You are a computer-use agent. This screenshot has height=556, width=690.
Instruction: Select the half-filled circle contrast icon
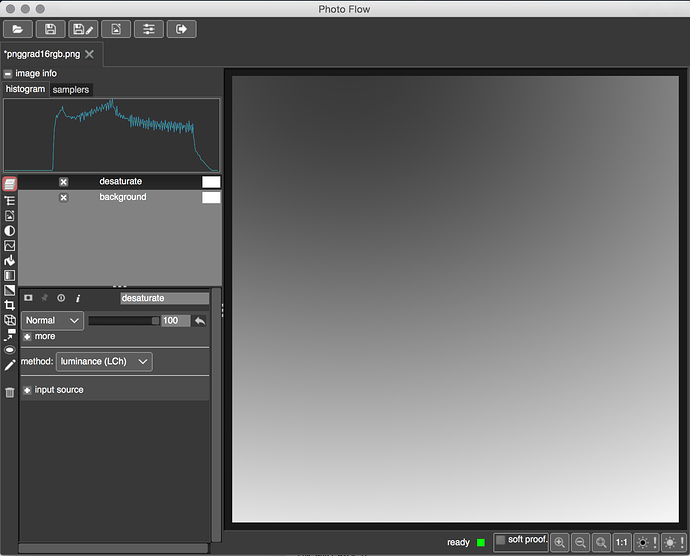click(x=10, y=231)
